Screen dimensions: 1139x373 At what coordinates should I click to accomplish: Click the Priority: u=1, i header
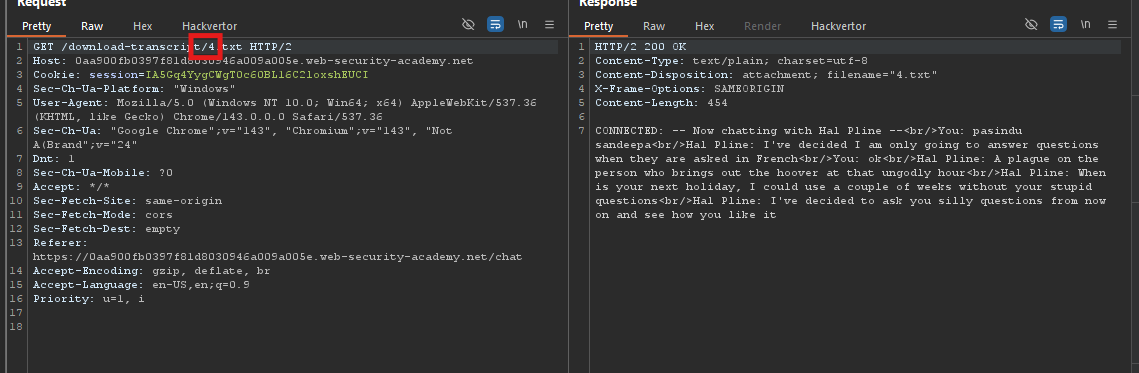coord(89,299)
